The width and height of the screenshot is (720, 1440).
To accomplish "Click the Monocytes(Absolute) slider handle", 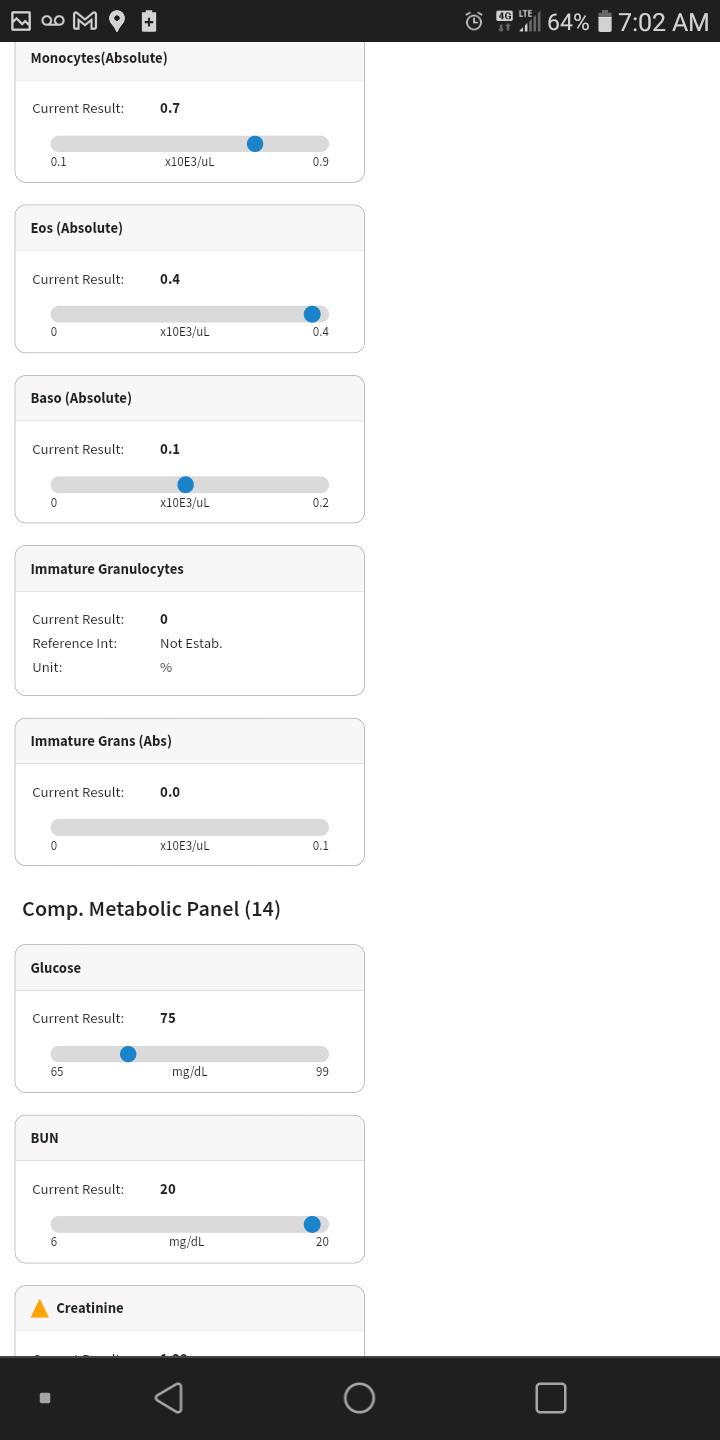I will pyautogui.click(x=255, y=144).
